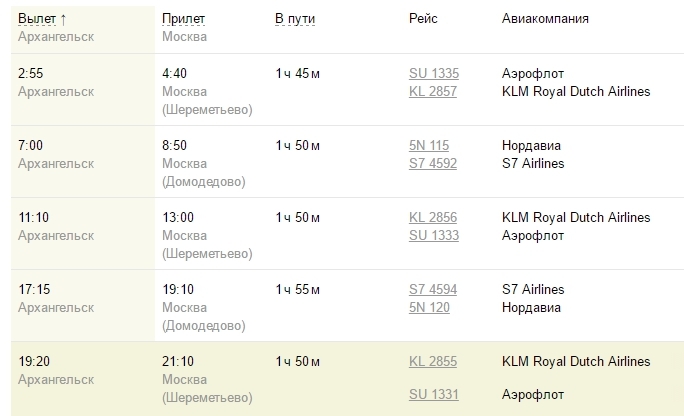Open flight SU 1333 link
The width and height of the screenshot is (684, 416).
[434, 235]
